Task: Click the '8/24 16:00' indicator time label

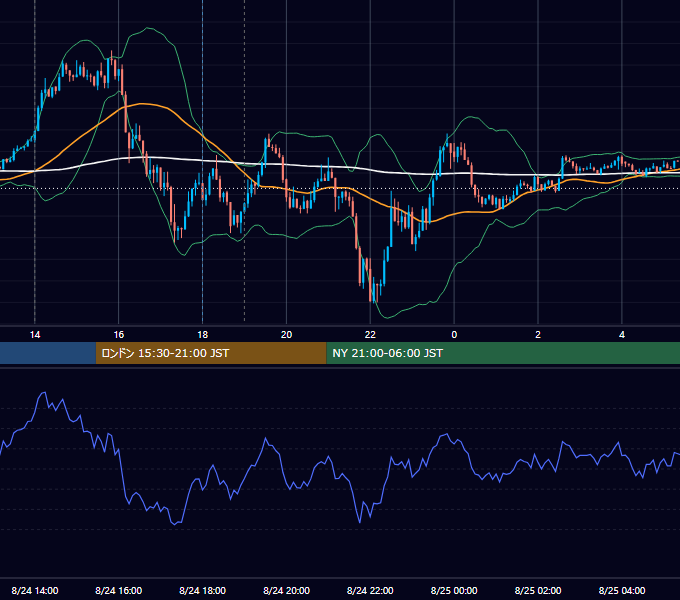Action: 118,590
